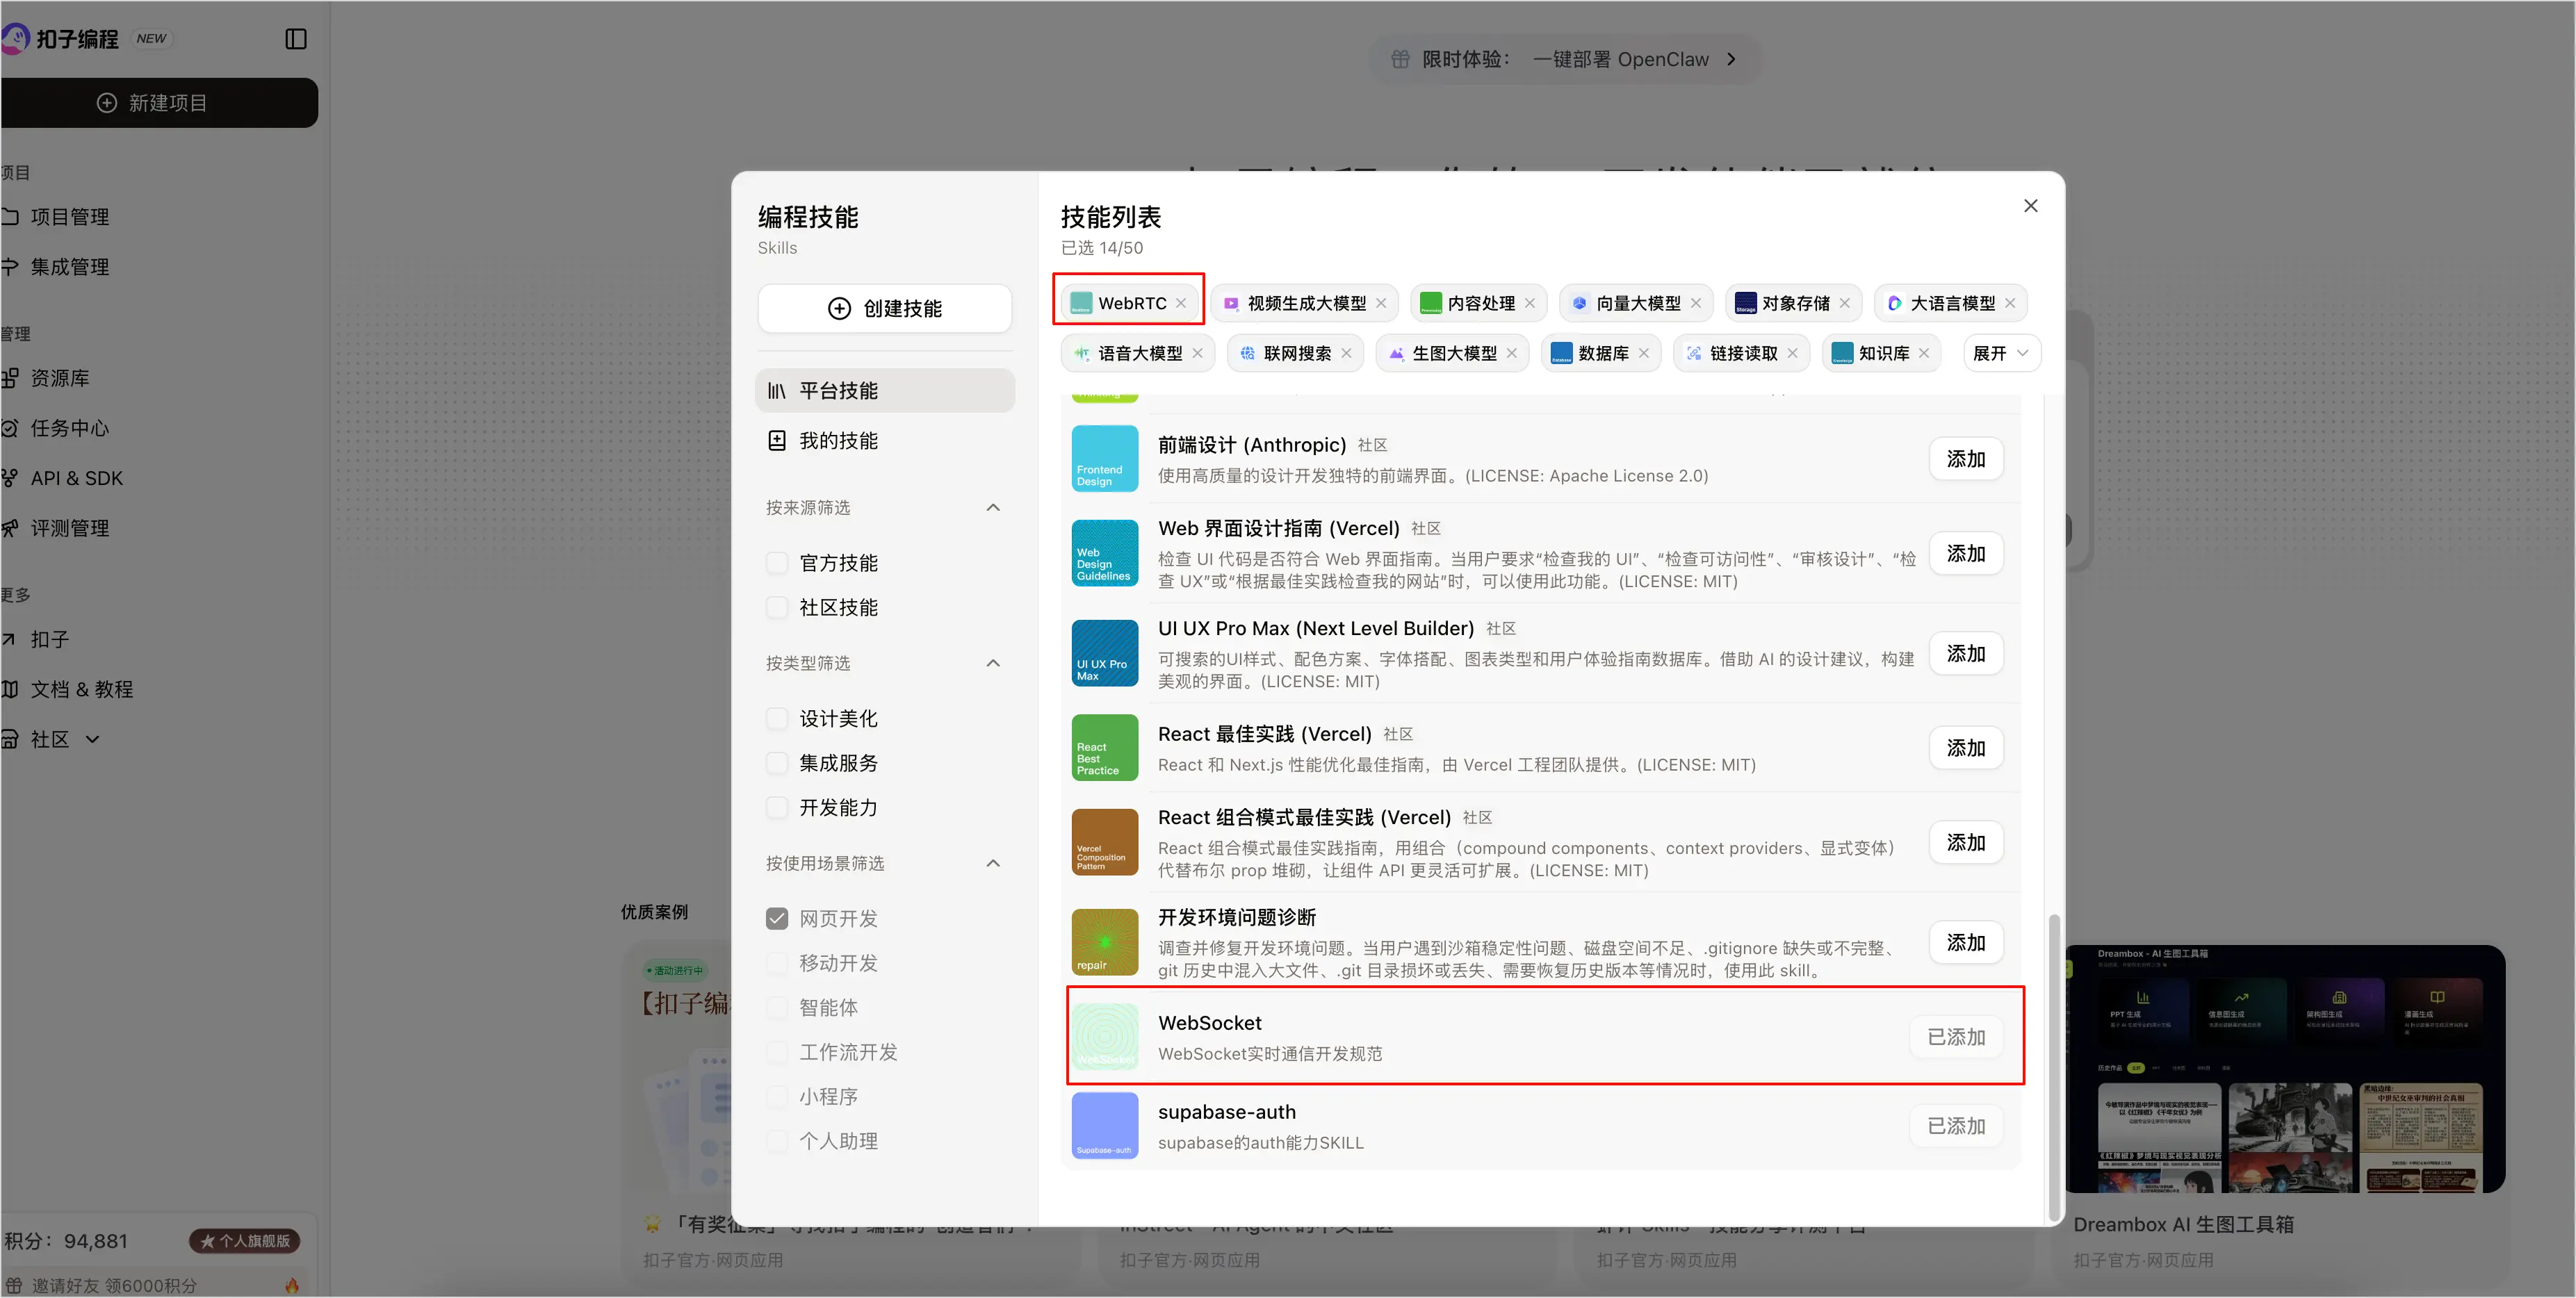This screenshot has width=2576, height=1298.
Task: Remove the 对象存储 skill tag
Action: [1845, 303]
